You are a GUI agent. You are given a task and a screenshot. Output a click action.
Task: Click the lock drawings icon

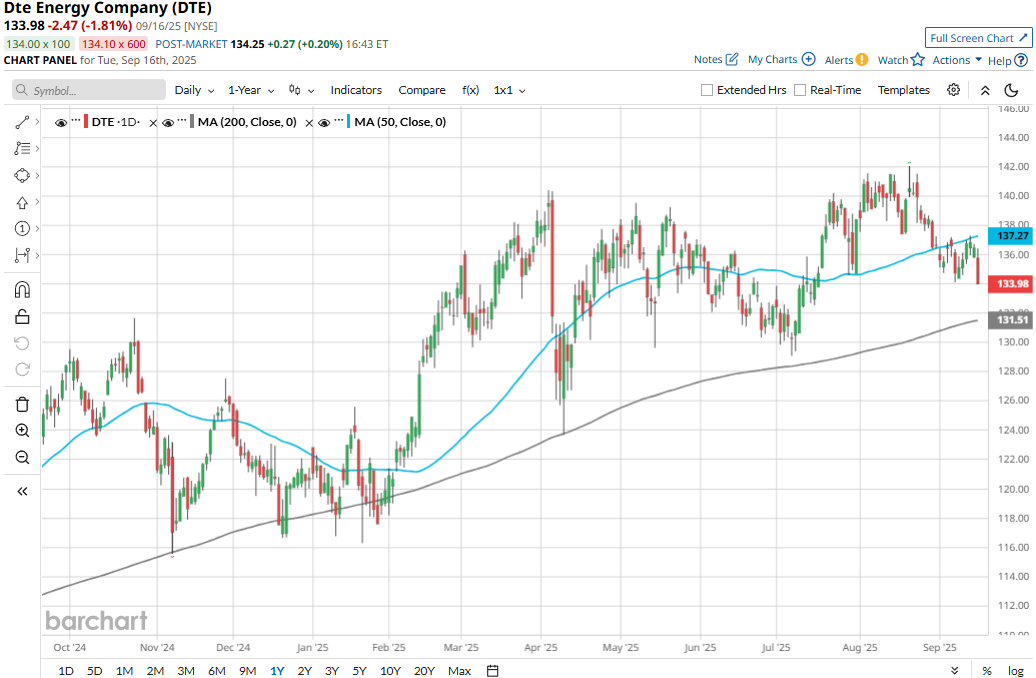coord(22,317)
